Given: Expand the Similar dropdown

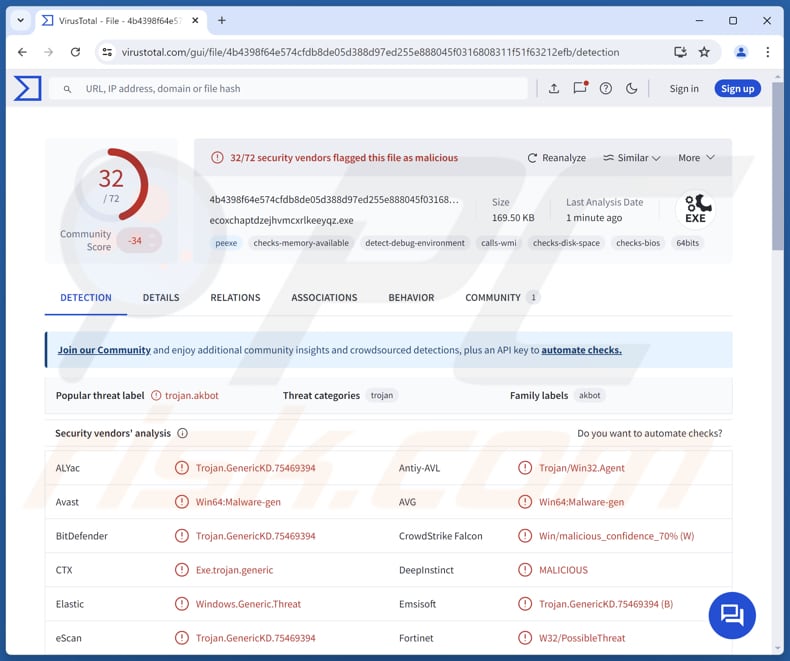Looking at the screenshot, I should (x=632, y=158).
